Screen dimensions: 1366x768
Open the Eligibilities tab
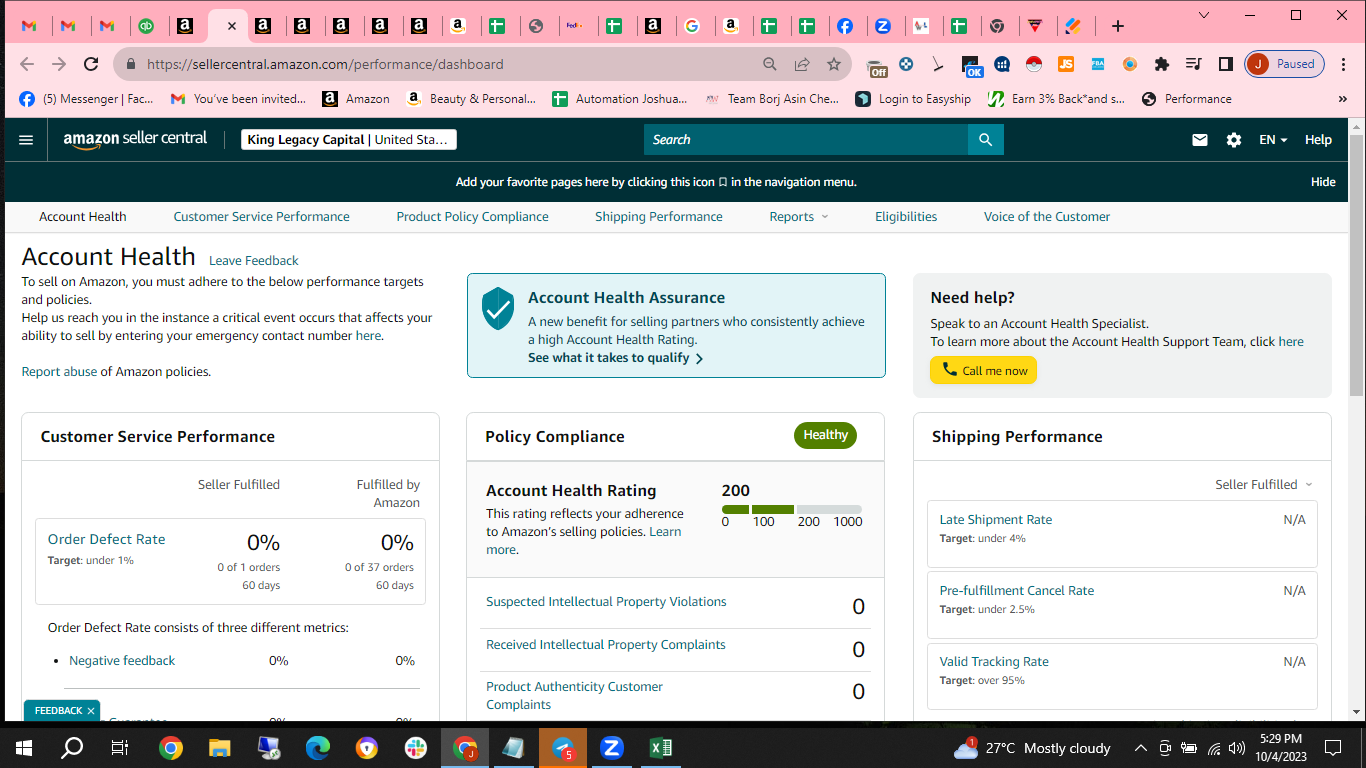tap(906, 216)
